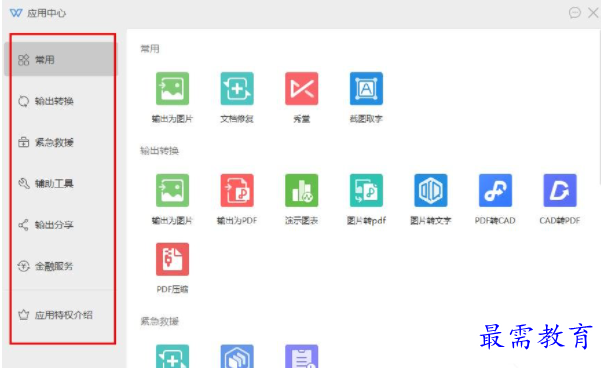Start the PDF转CAD converter
The image size is (601, 368).
[495, 191]
